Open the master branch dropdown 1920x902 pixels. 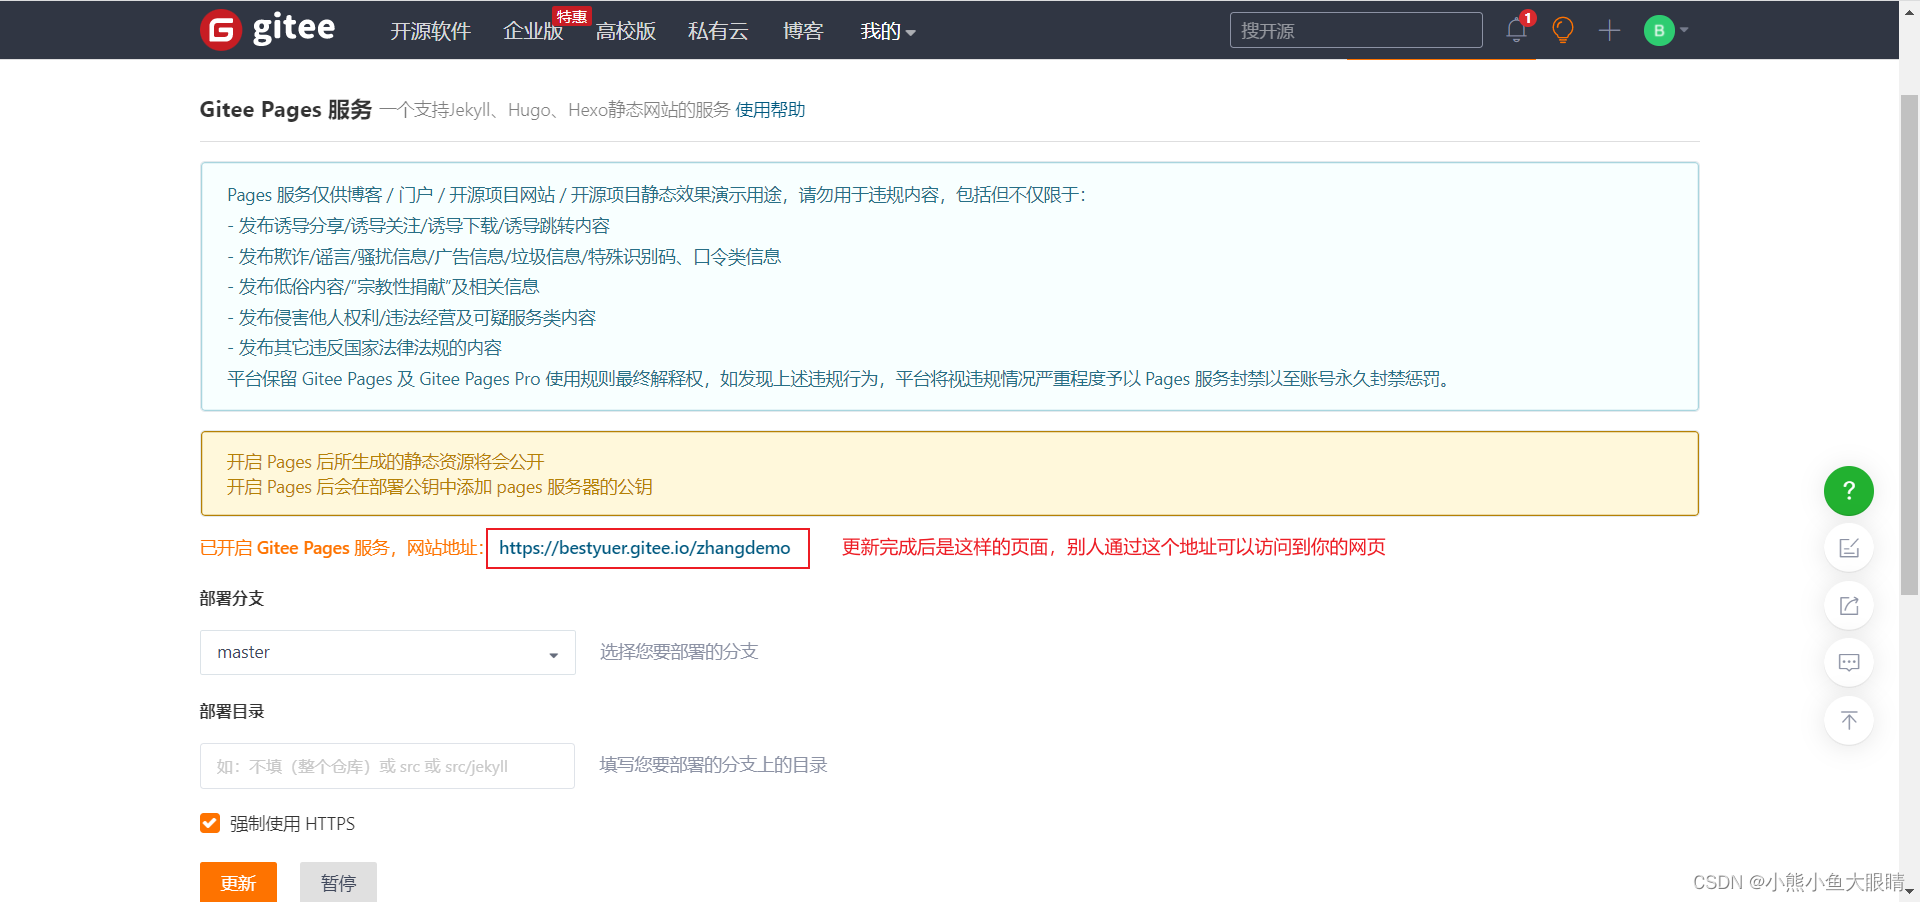pyautogui.click(x=387, y=652)
